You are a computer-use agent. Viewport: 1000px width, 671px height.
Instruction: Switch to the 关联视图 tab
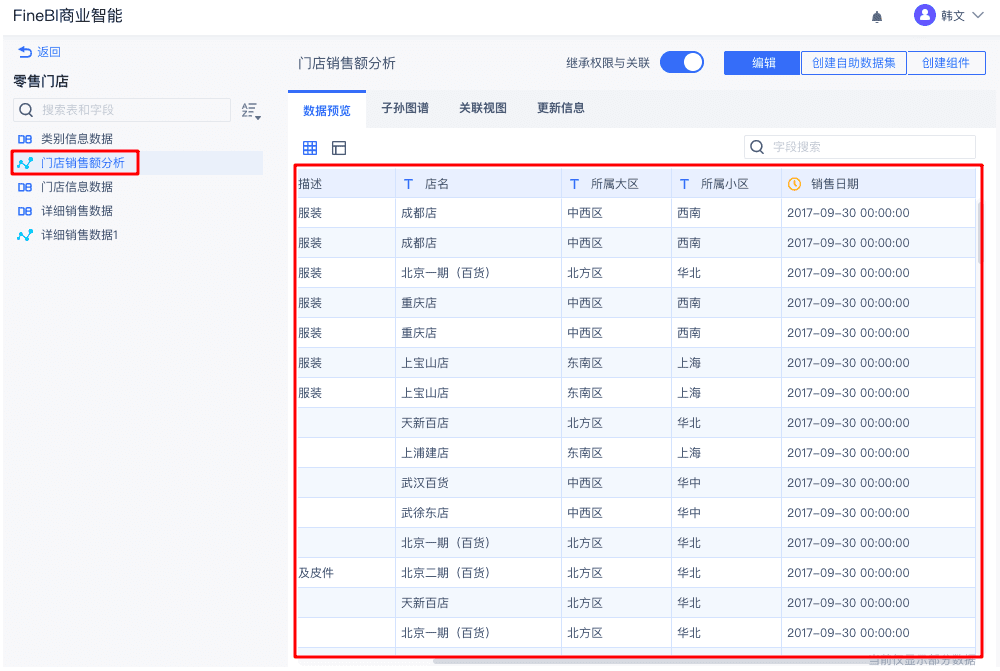click(483, 108)
